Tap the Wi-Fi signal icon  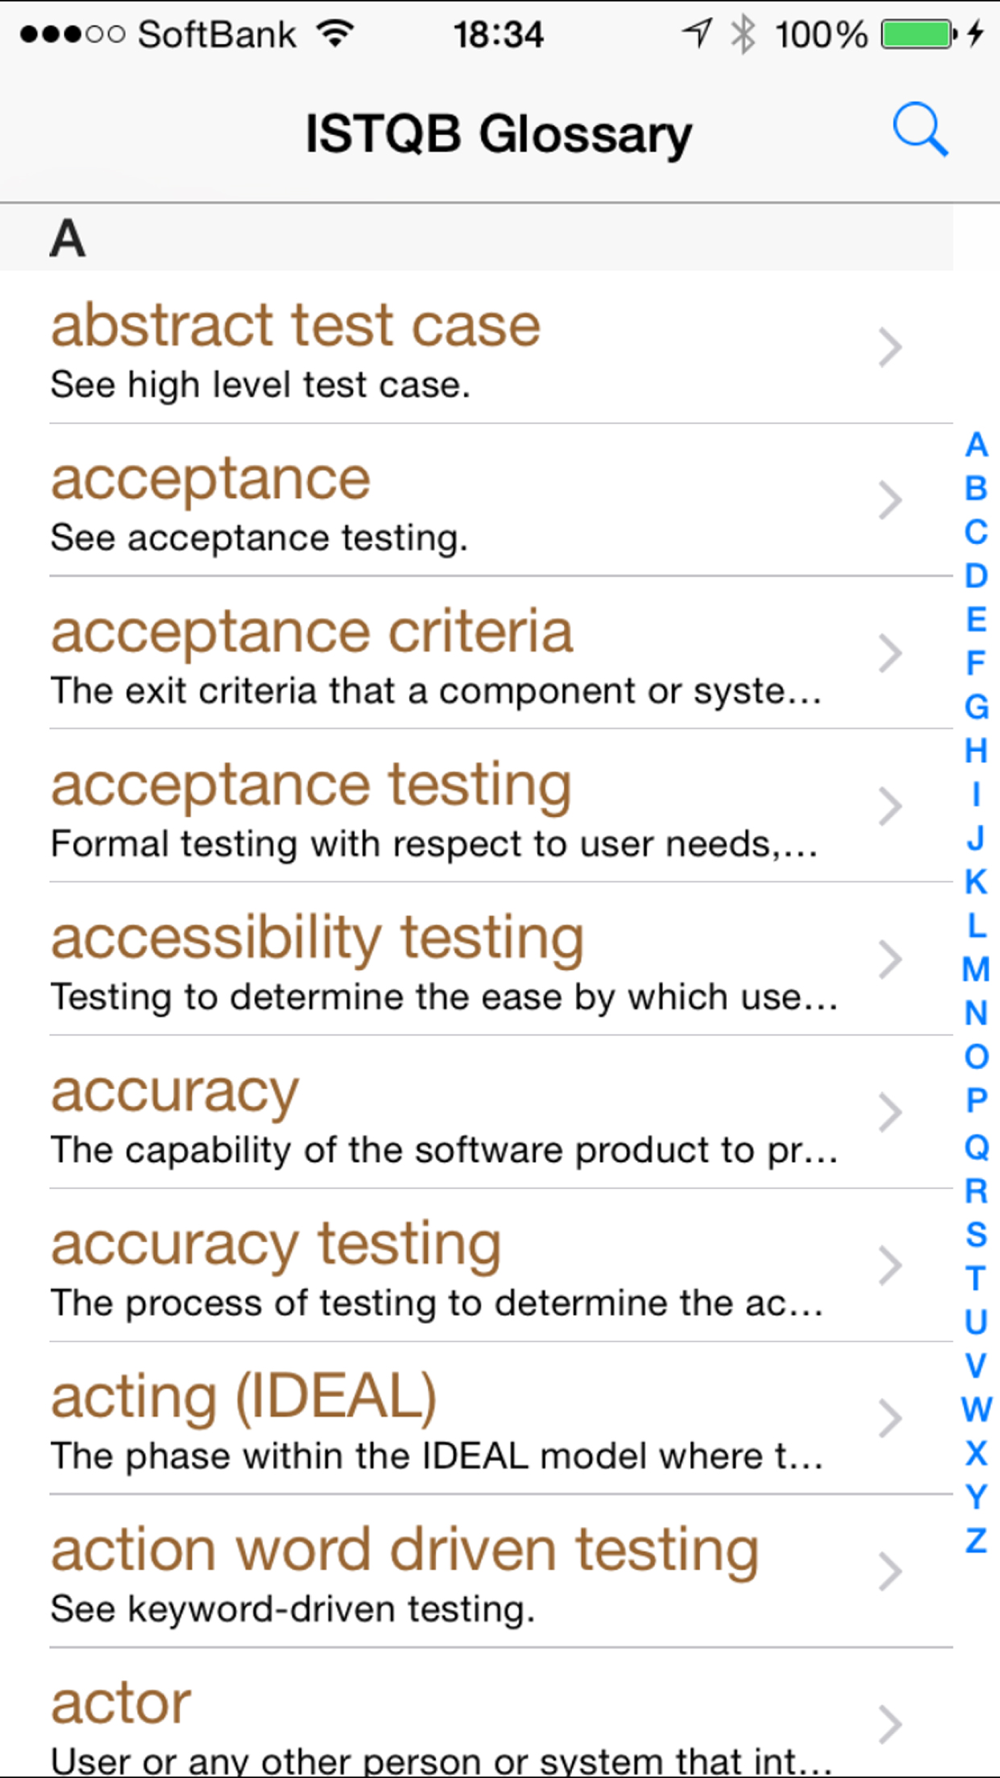(x=336, y=35)
